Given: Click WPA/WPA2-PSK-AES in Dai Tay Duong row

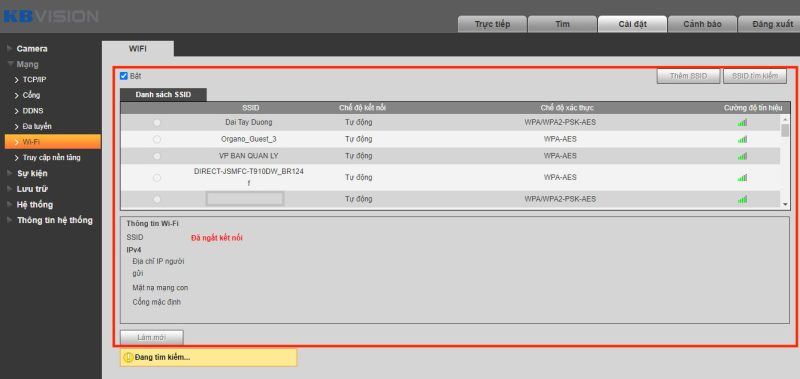Looking at the screenshot, I should point(560,122).
